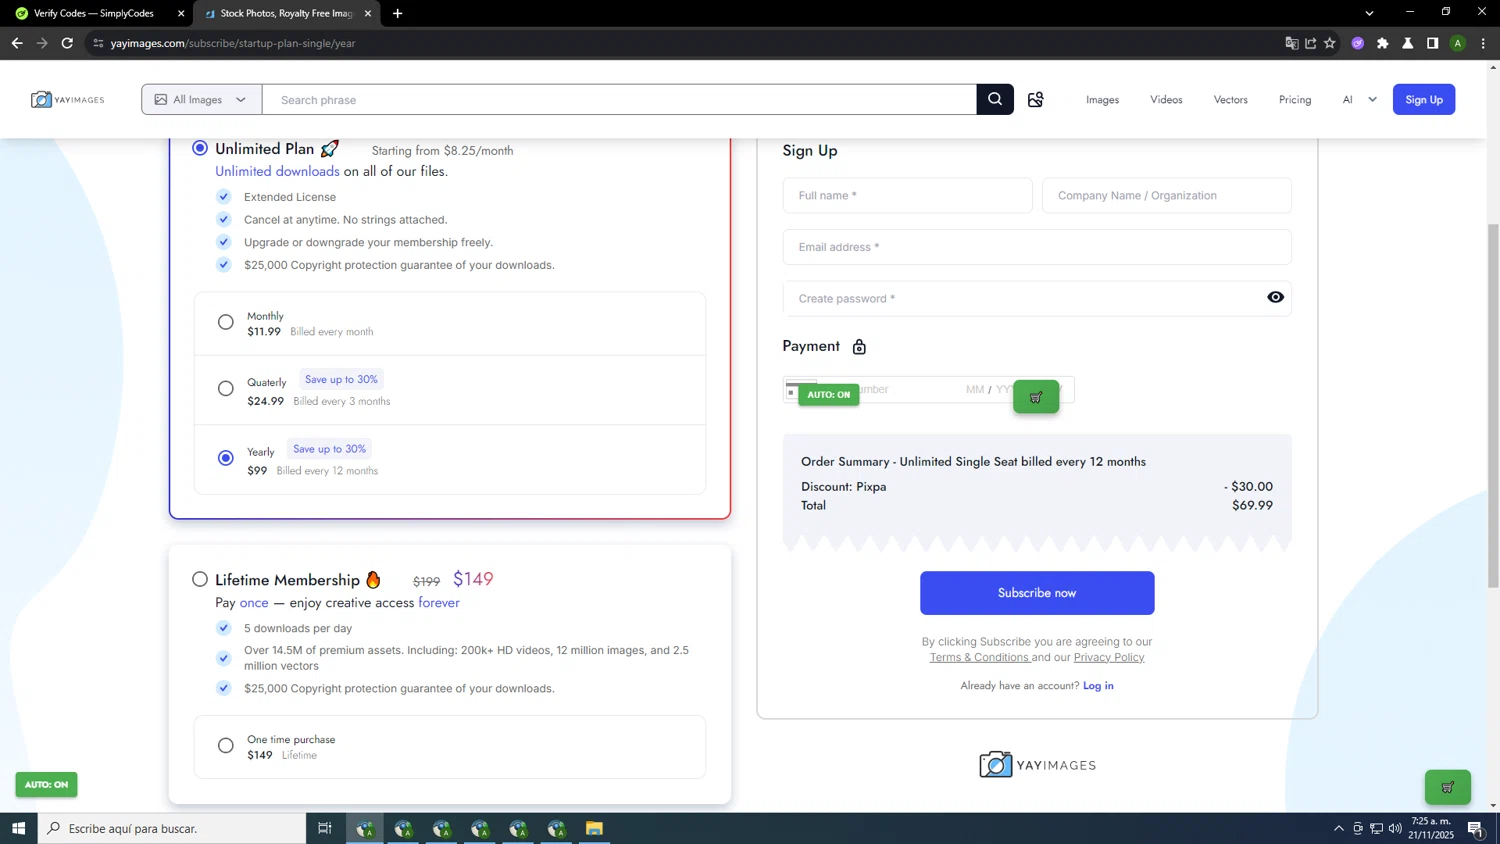The width and height of the screenshot is (1500, 844).
Task: Reload the page
Action: click(67, 43)
